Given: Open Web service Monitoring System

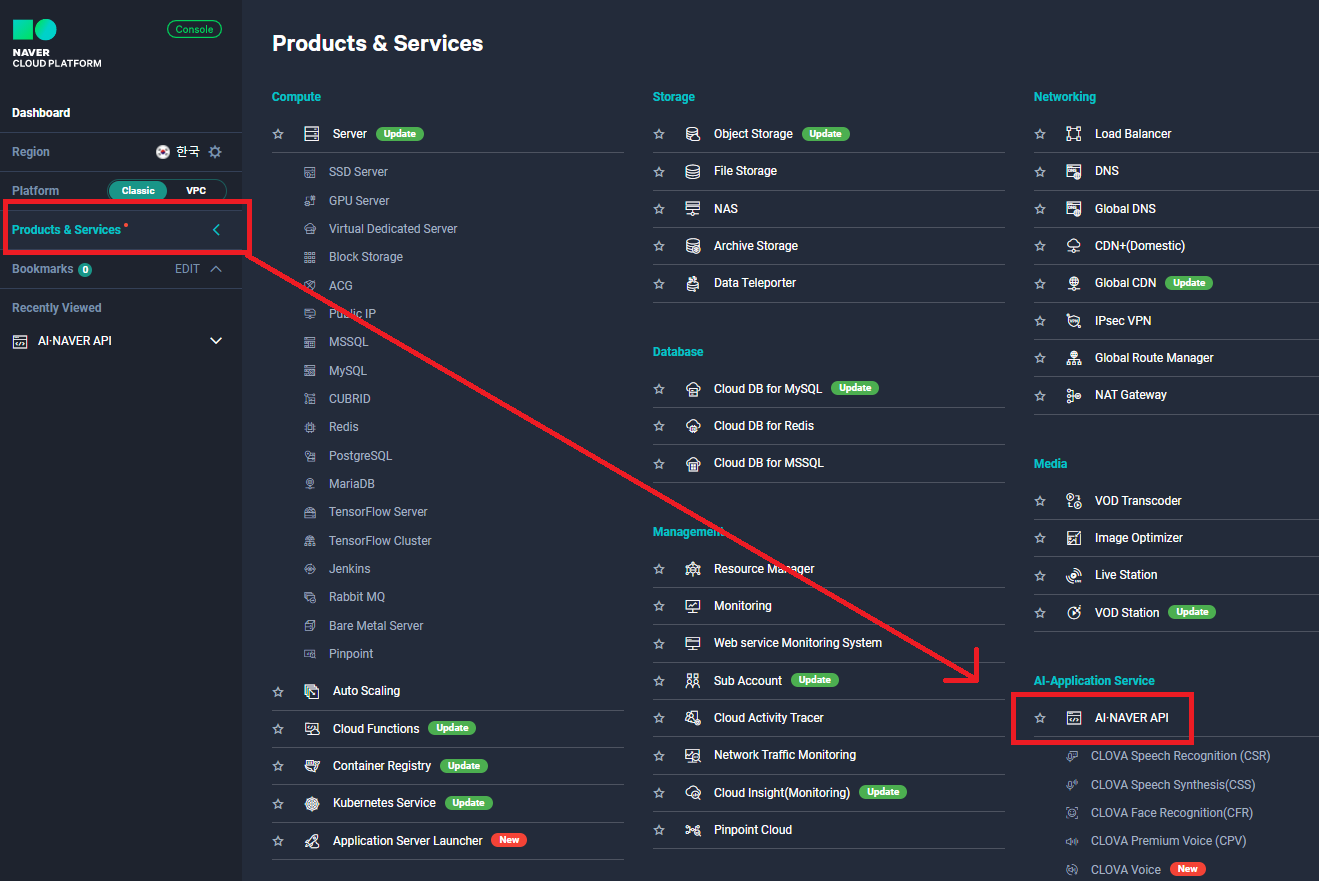Looking at the screenshot, I should (x=798, y=643).
